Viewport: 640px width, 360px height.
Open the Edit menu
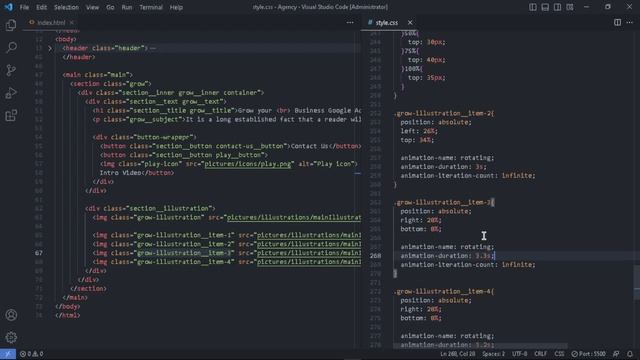41,7
